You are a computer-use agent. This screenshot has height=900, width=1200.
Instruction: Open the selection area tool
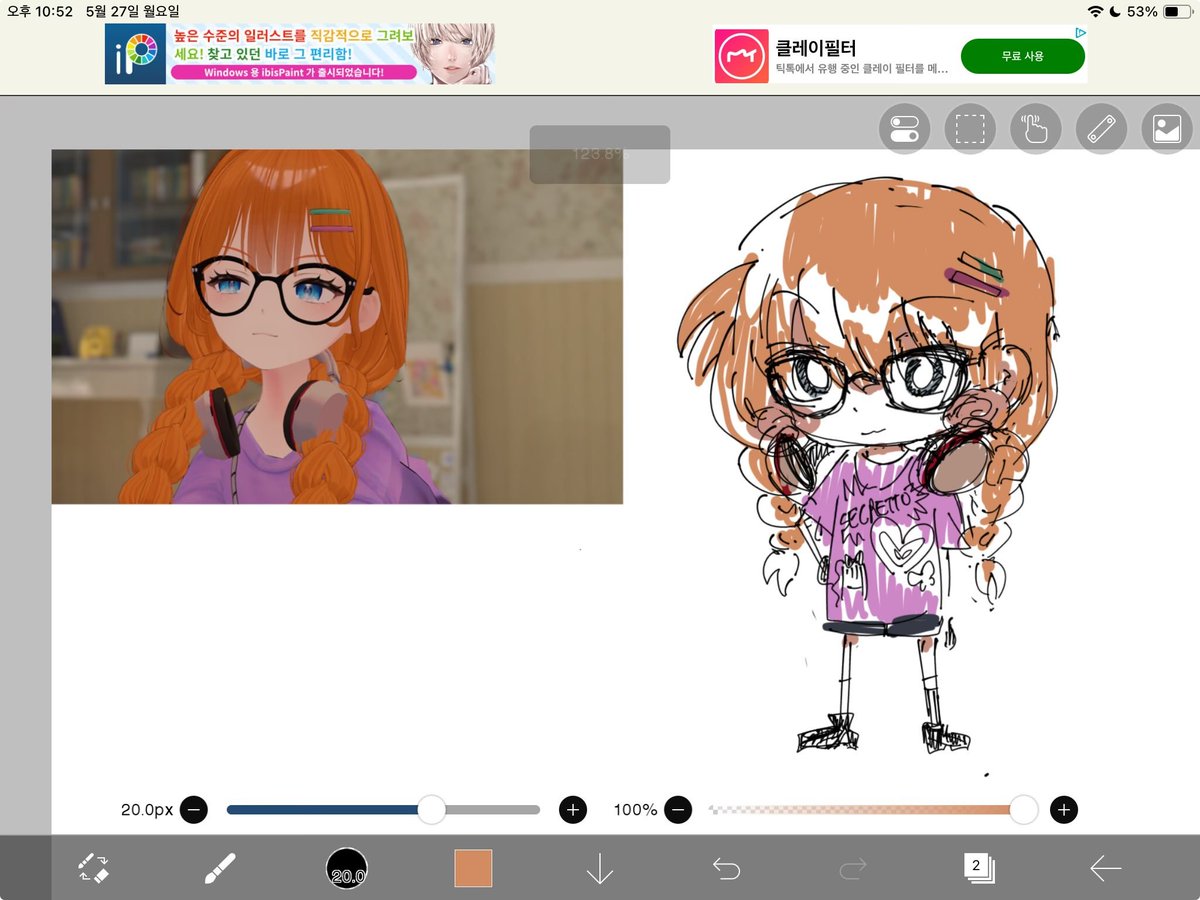point(970,129)
